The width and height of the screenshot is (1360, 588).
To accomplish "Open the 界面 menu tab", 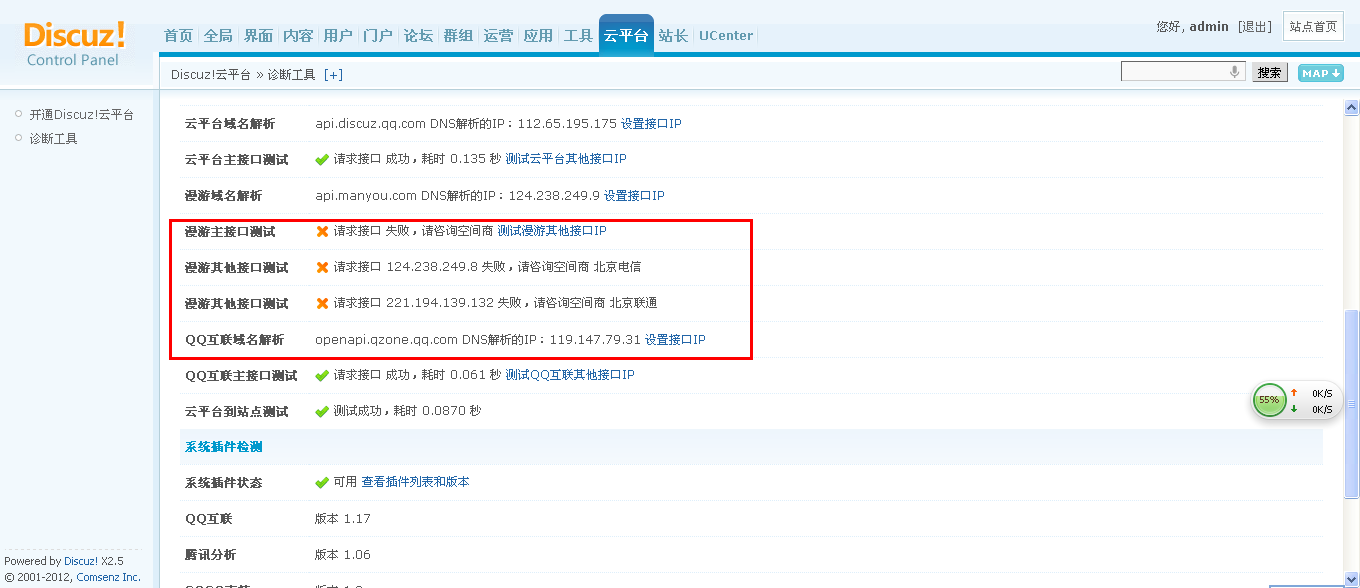I will [x=258, y=35].
